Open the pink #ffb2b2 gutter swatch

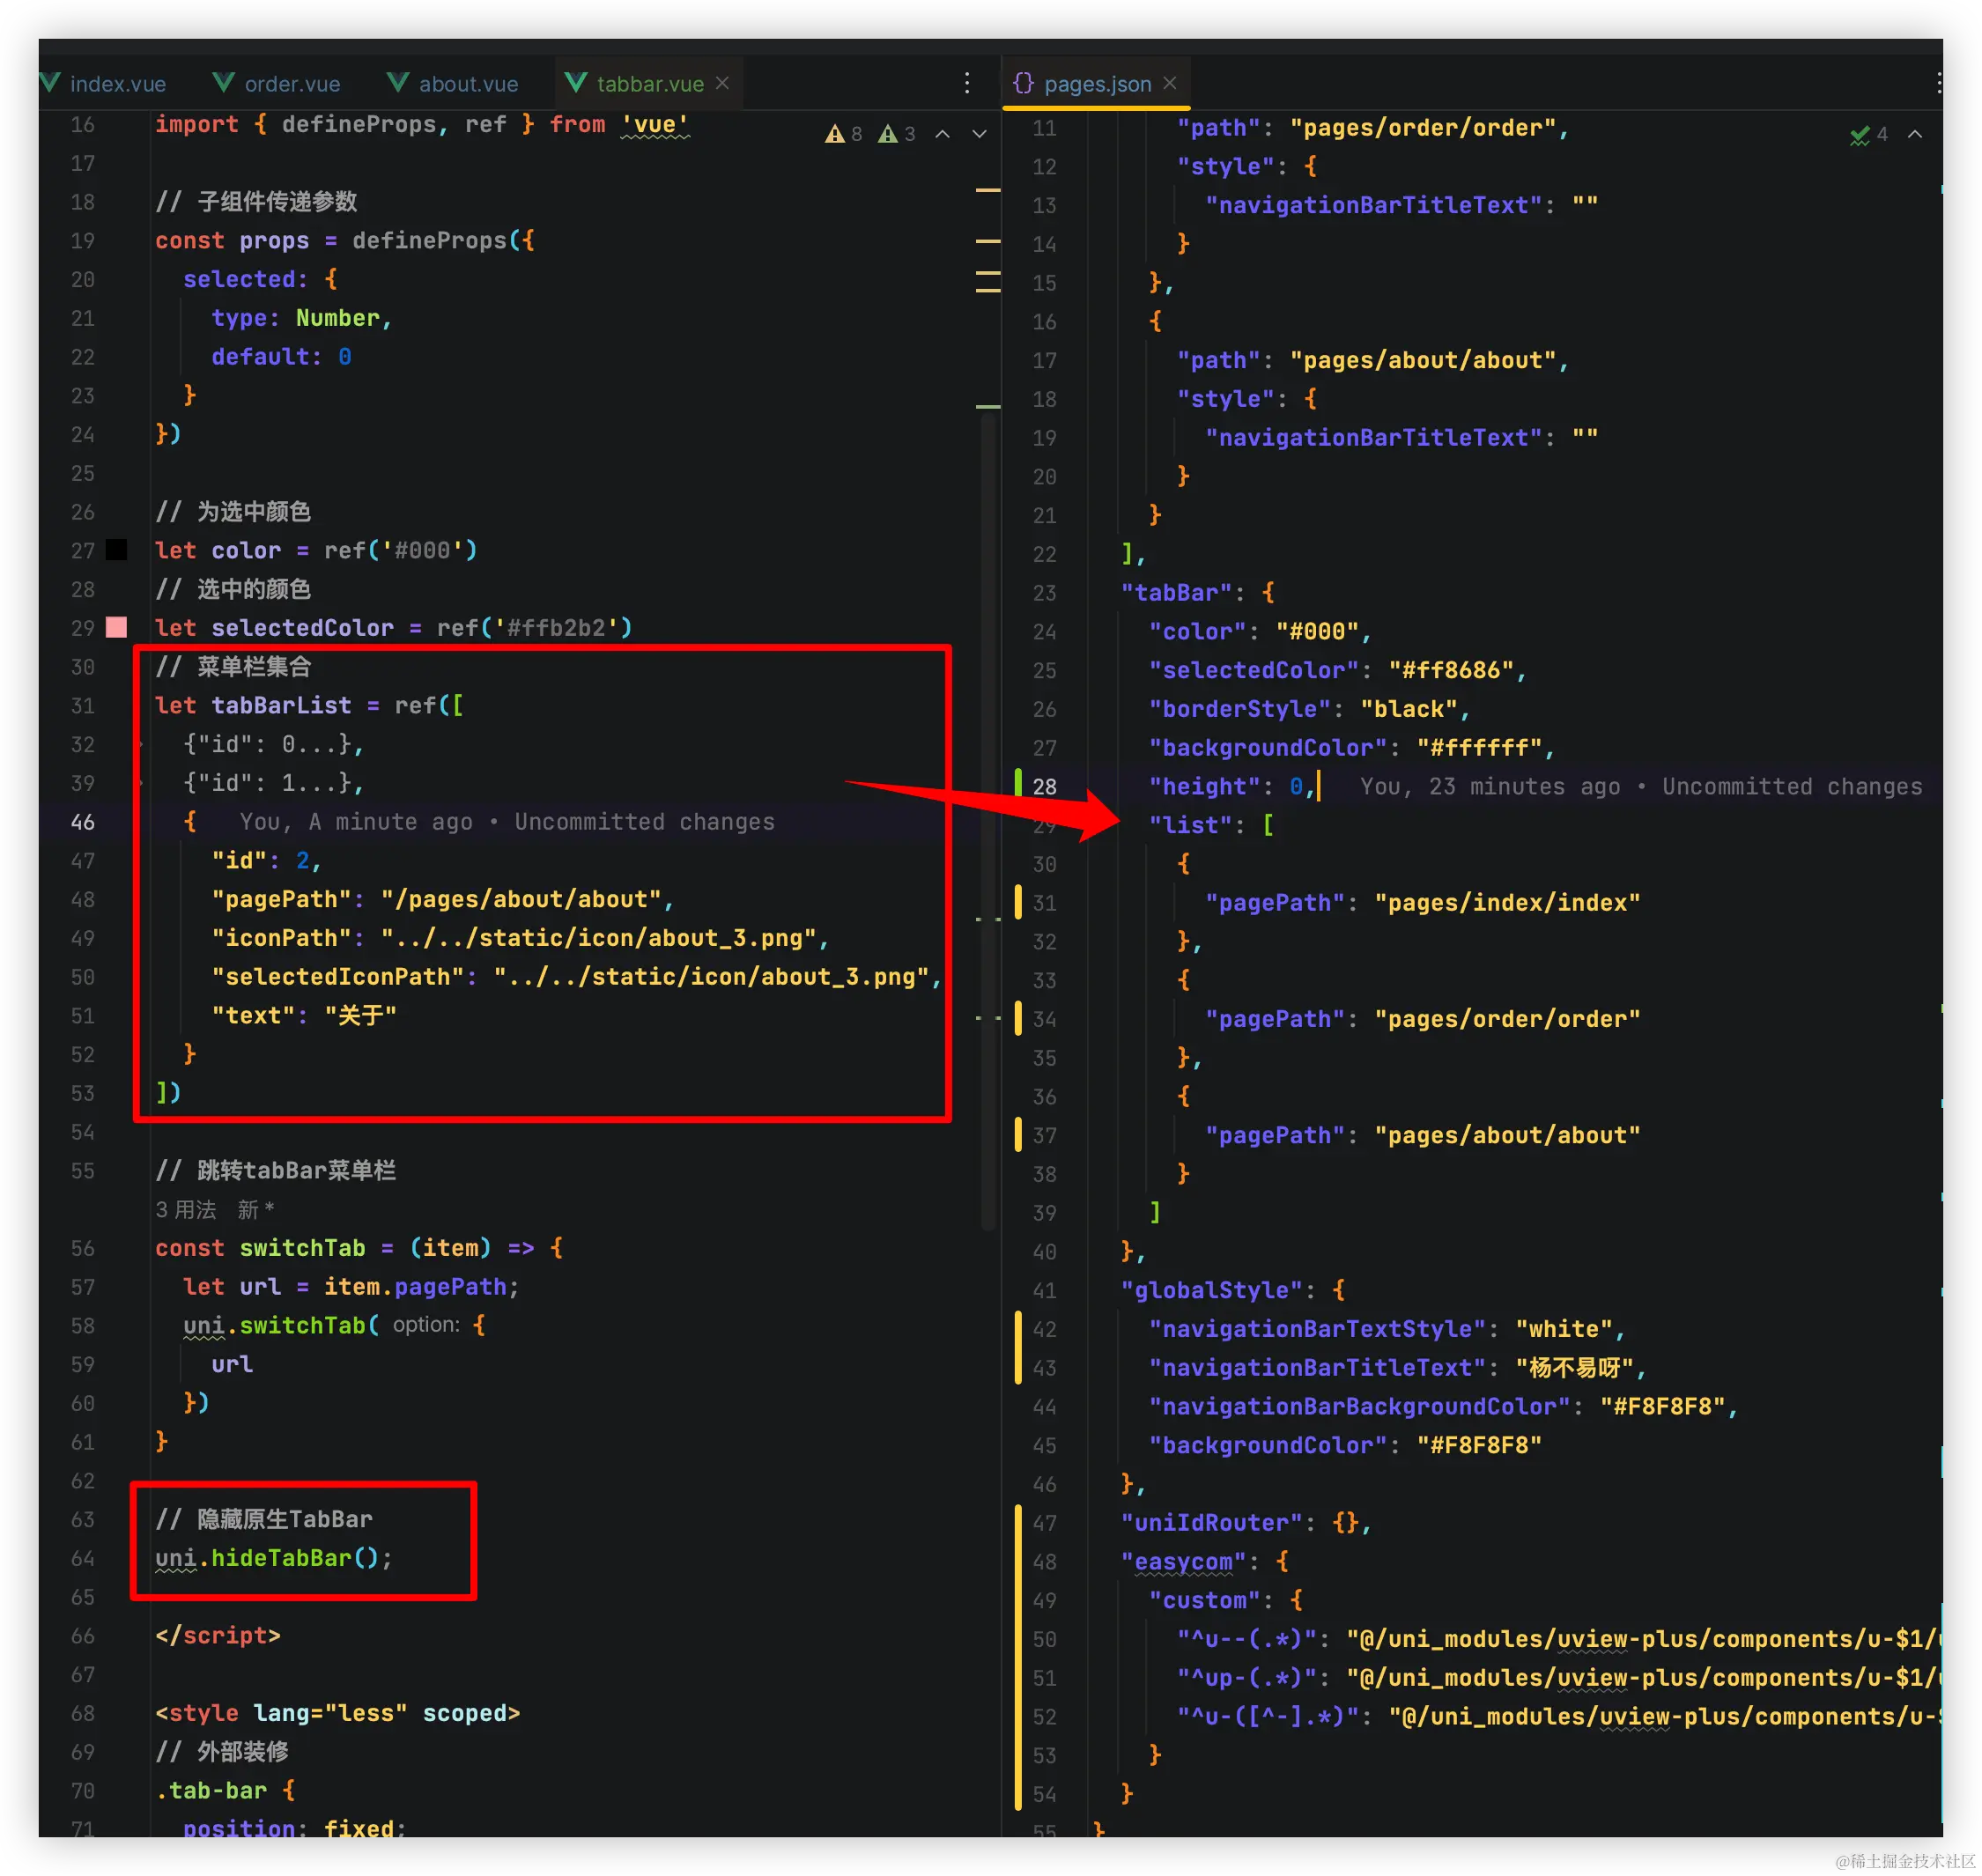117,628
